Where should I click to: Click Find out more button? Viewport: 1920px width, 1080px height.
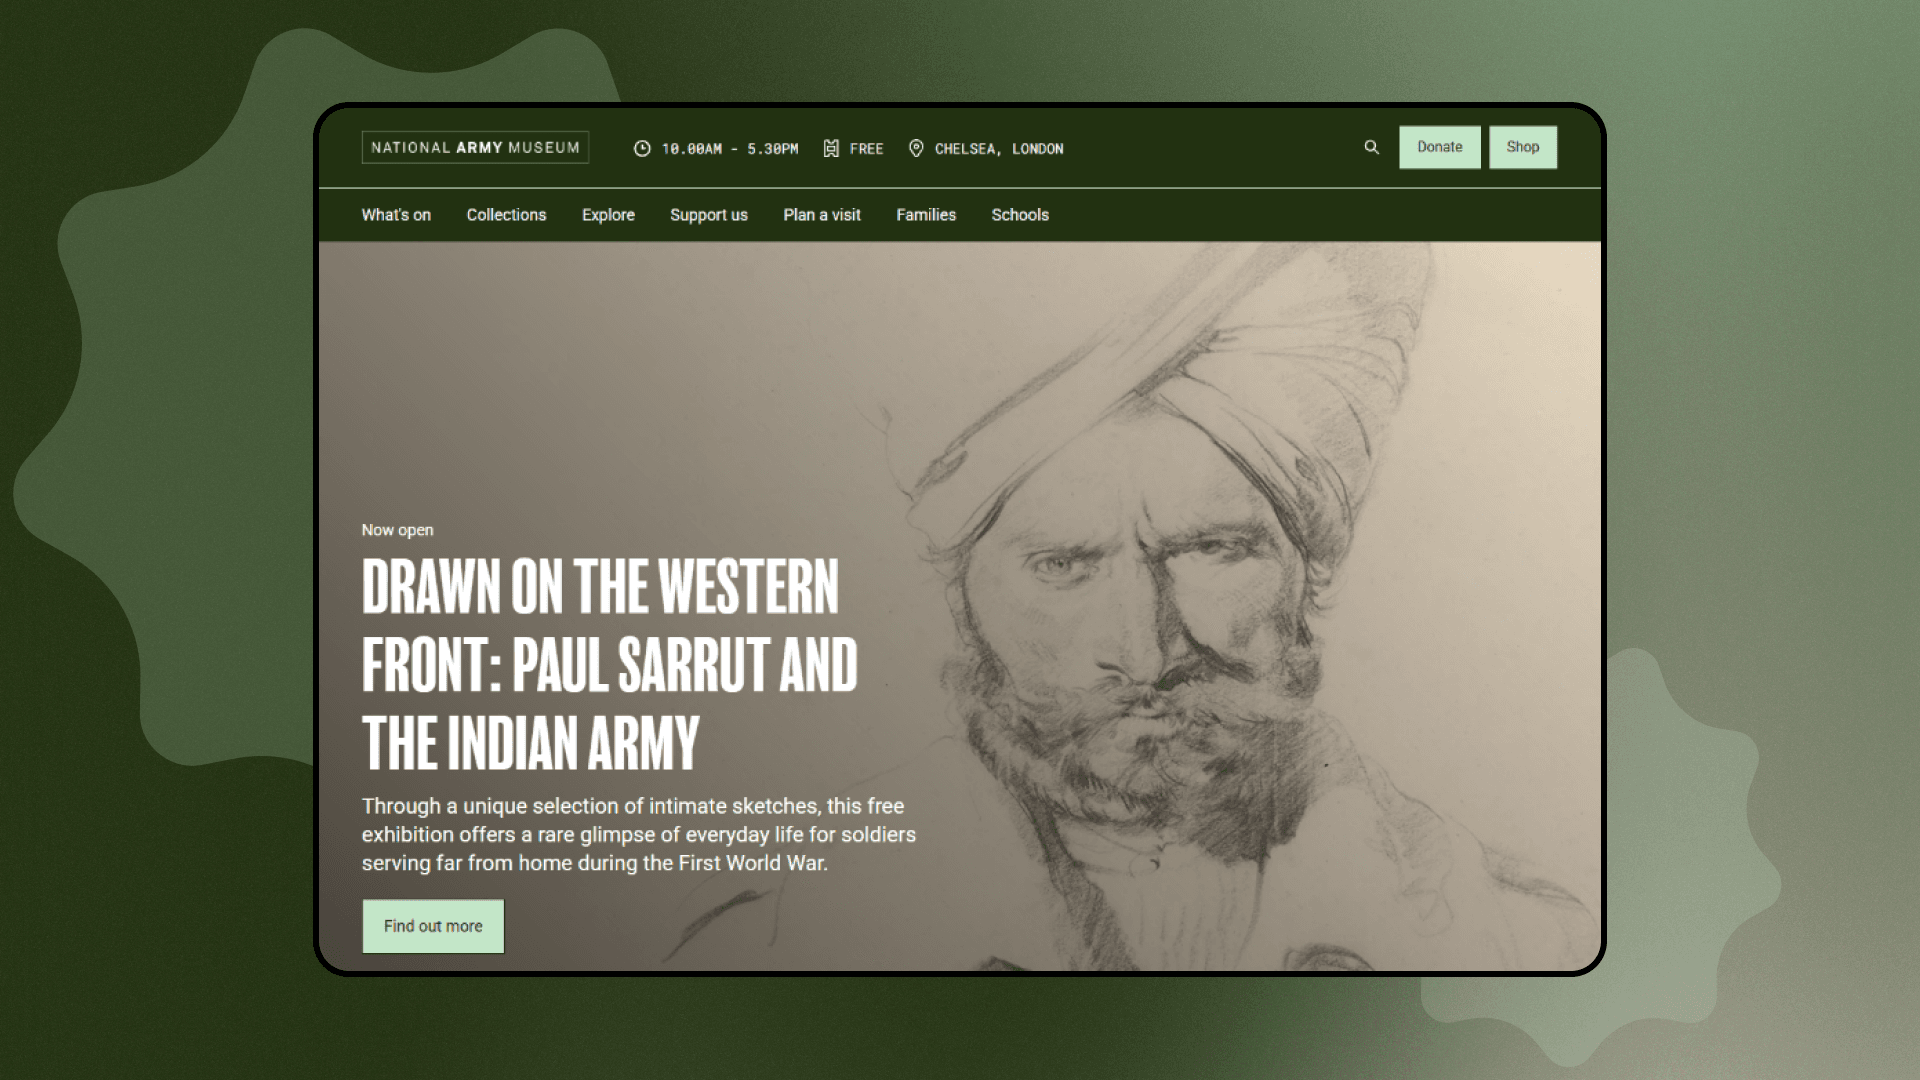(x=433, y=926)
